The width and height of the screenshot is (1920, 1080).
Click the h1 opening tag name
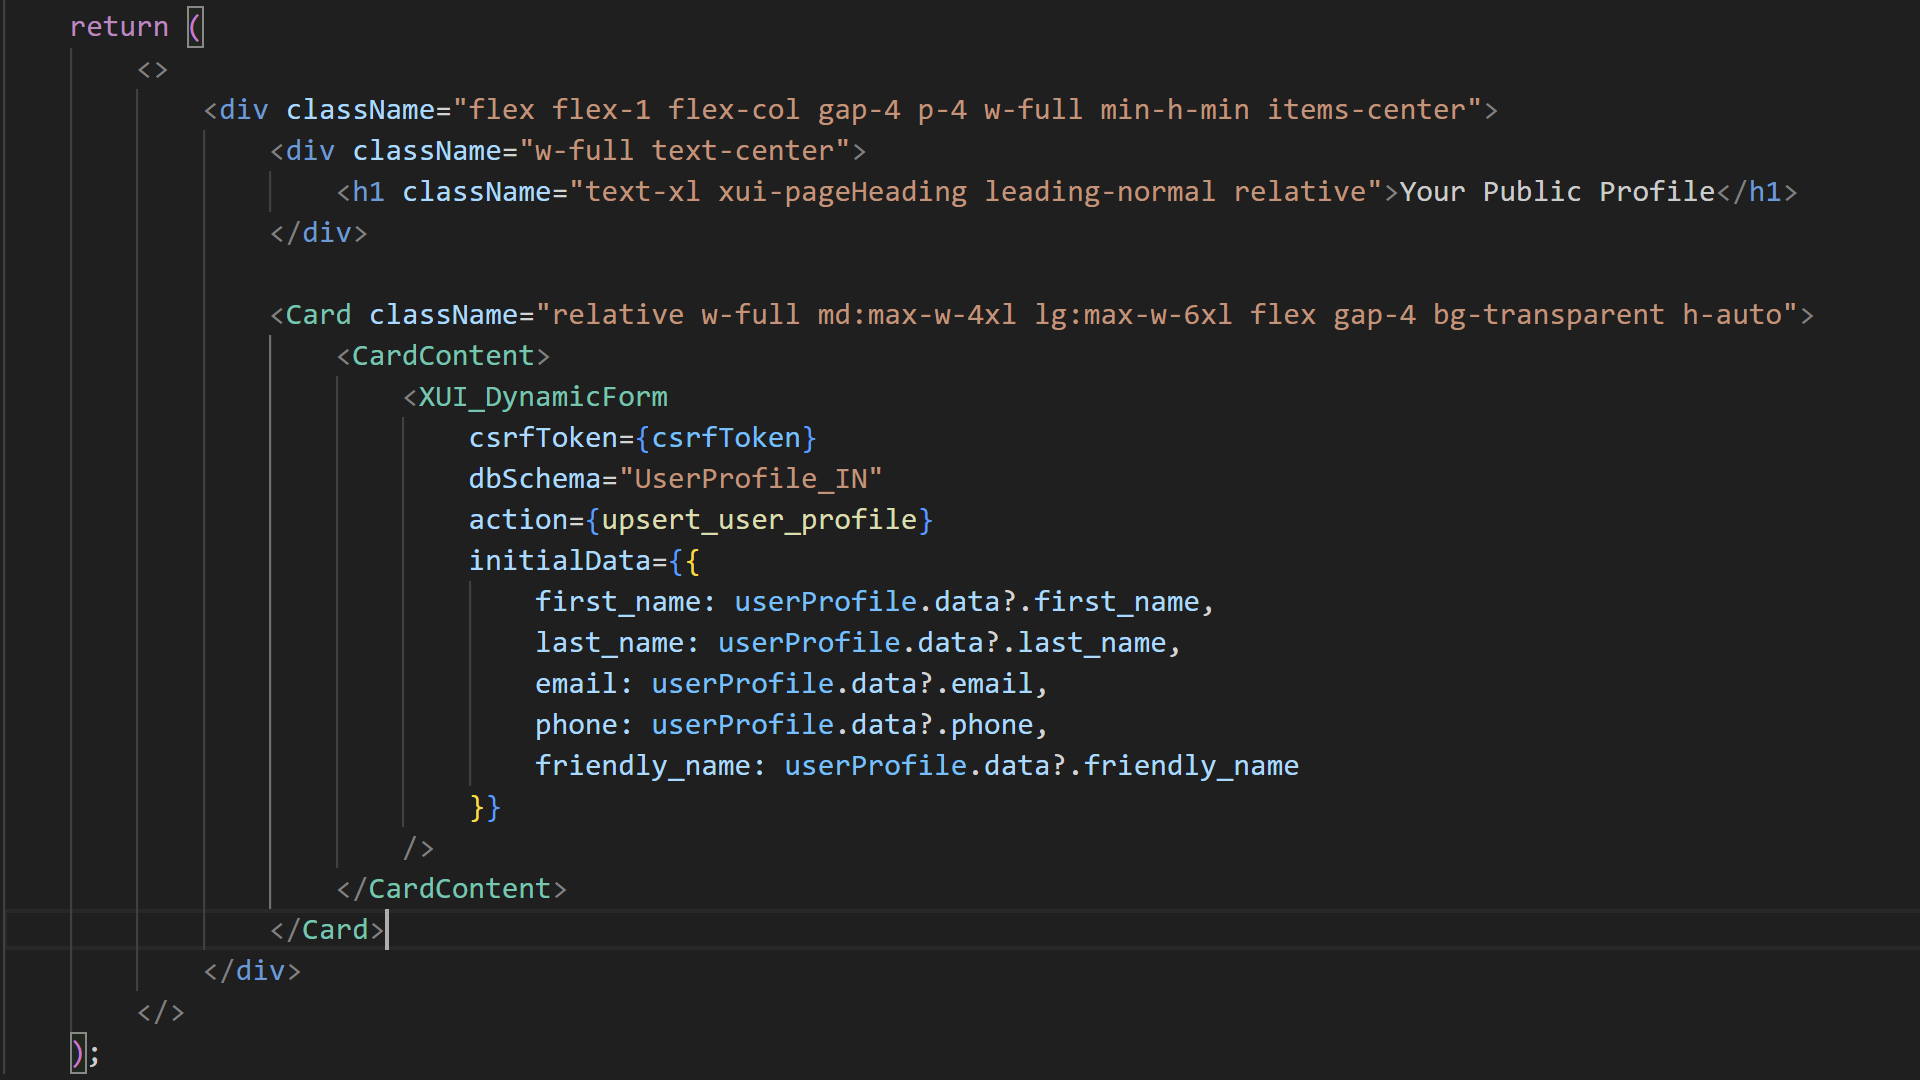(x=368, y=192)
